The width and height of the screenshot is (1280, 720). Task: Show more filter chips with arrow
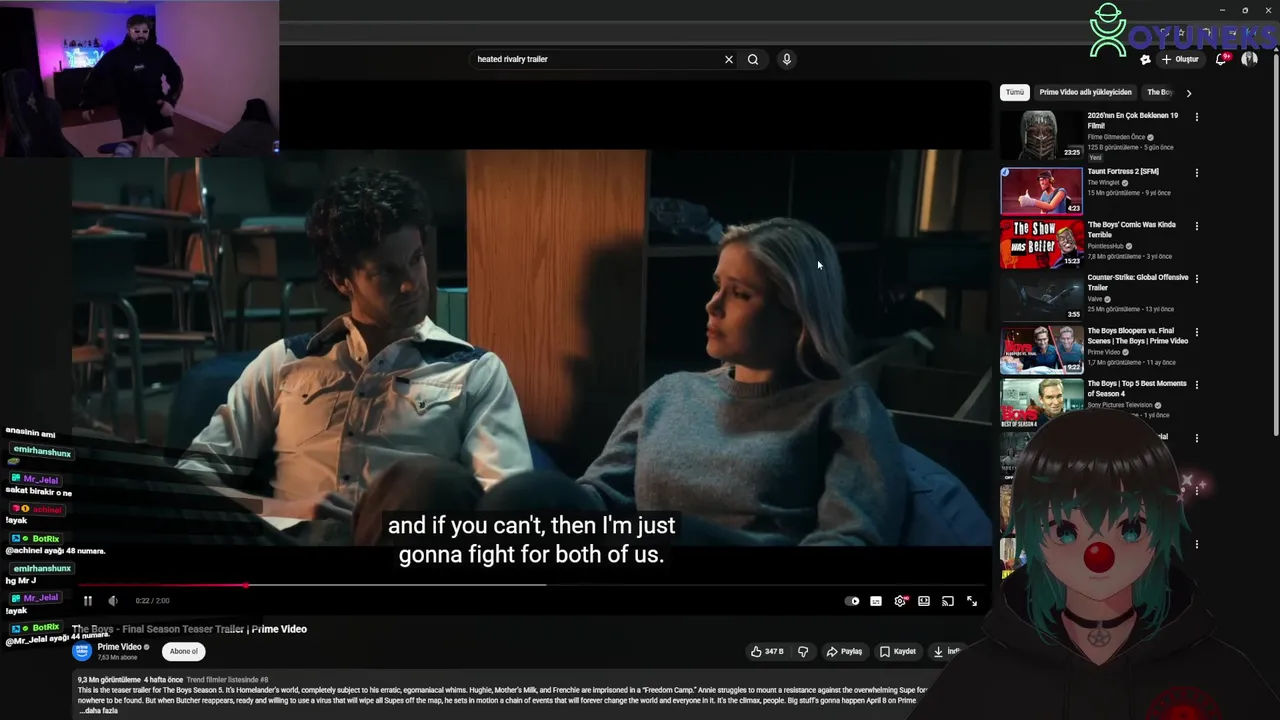pos(1188,93)
